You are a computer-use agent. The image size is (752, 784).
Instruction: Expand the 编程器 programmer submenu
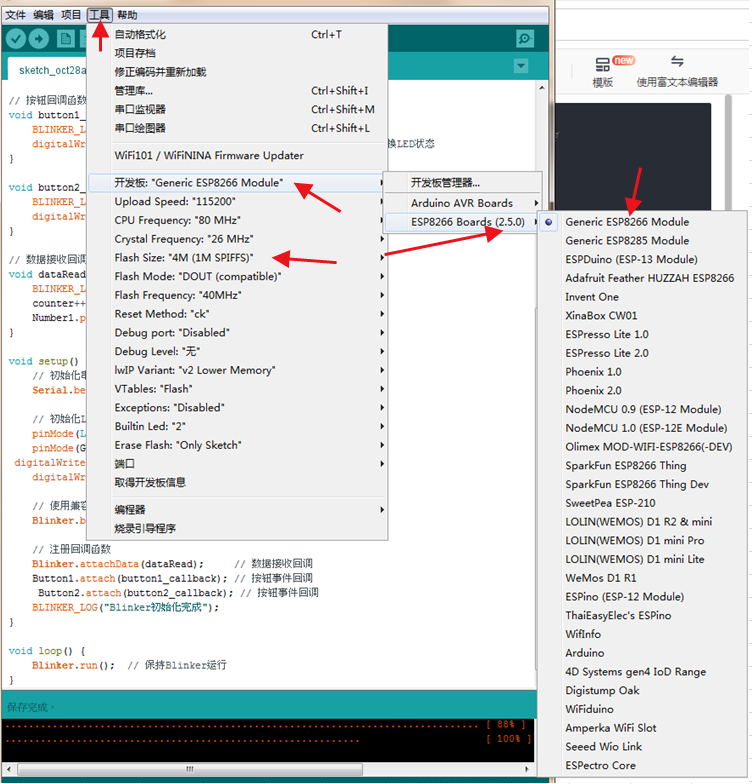tap(238, 510)
